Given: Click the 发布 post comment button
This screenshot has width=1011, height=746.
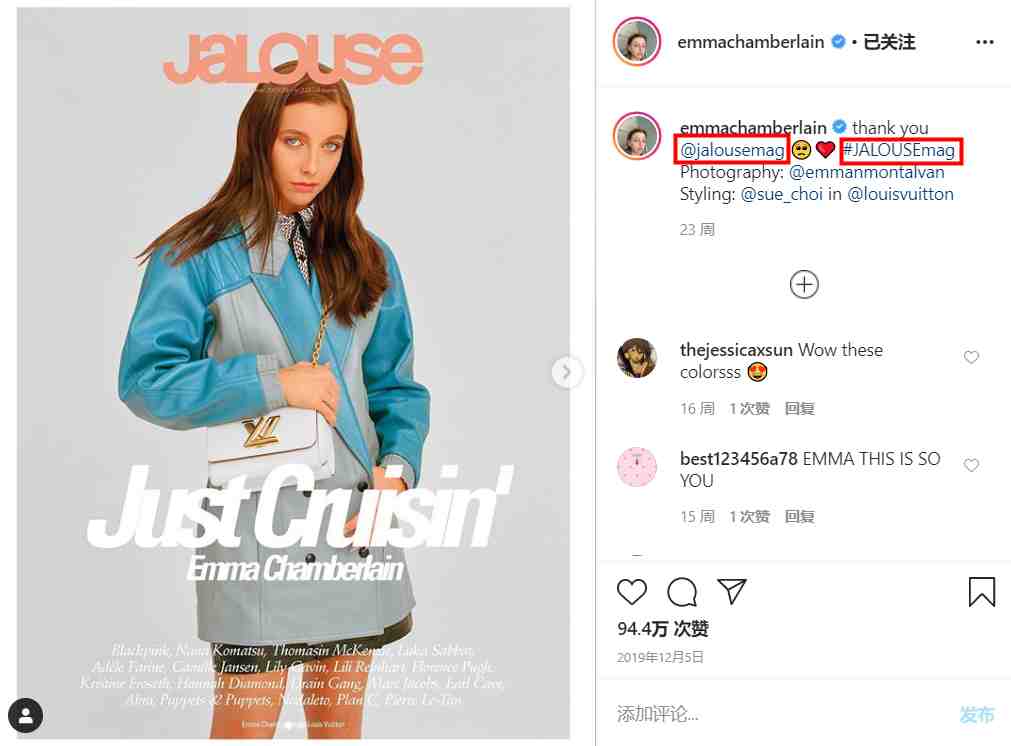Looking at the screenshot, I should coord(977,714).
